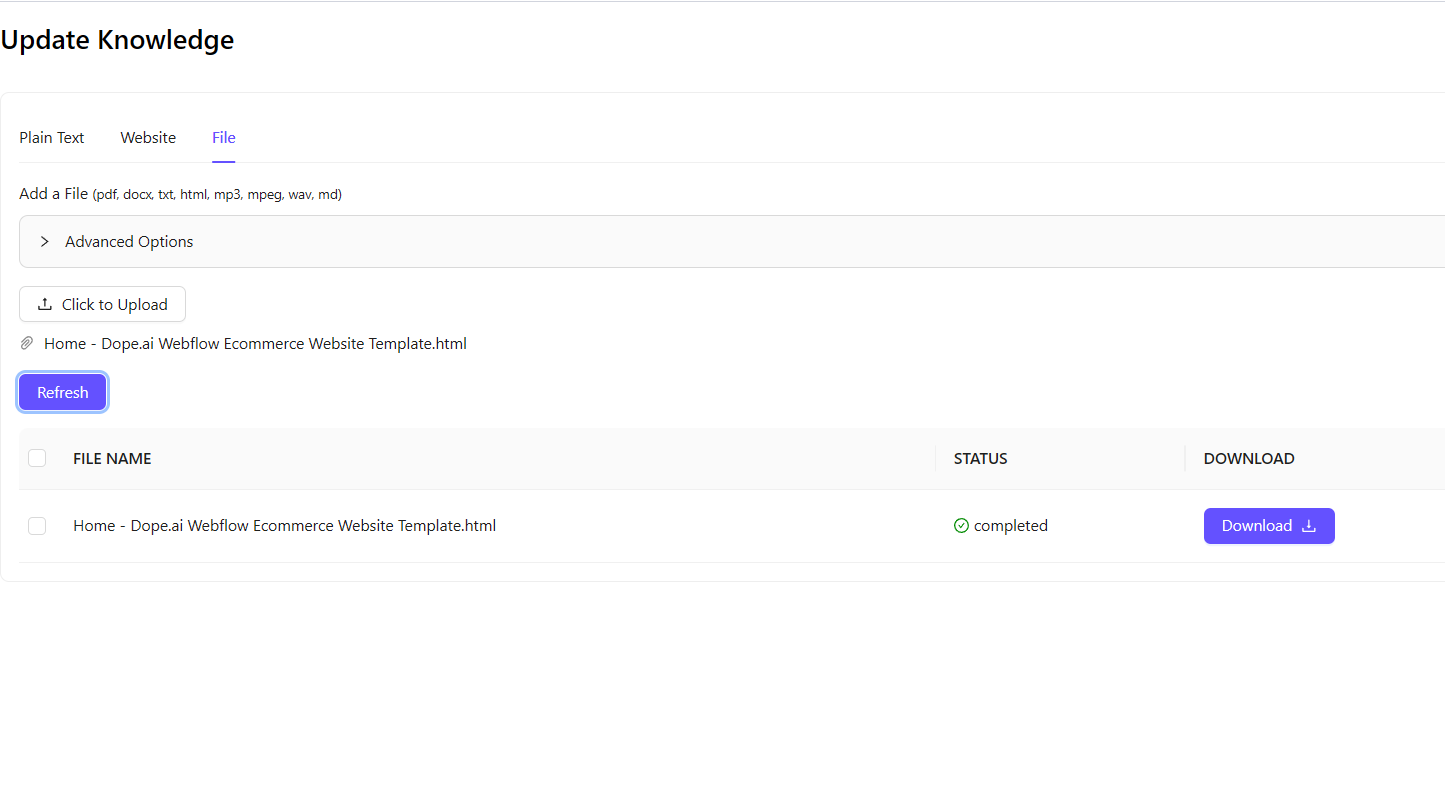This screenshot has height=805, width=1445.
Task: Click the file name in the table row
Action: tap(284, 526)
